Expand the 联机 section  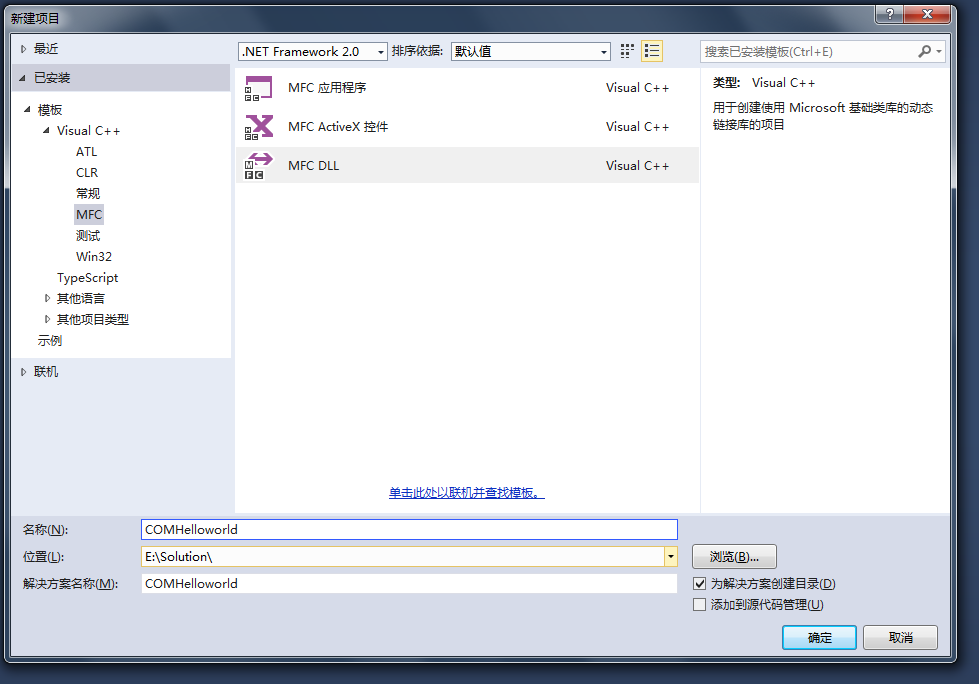pos(23,372)
